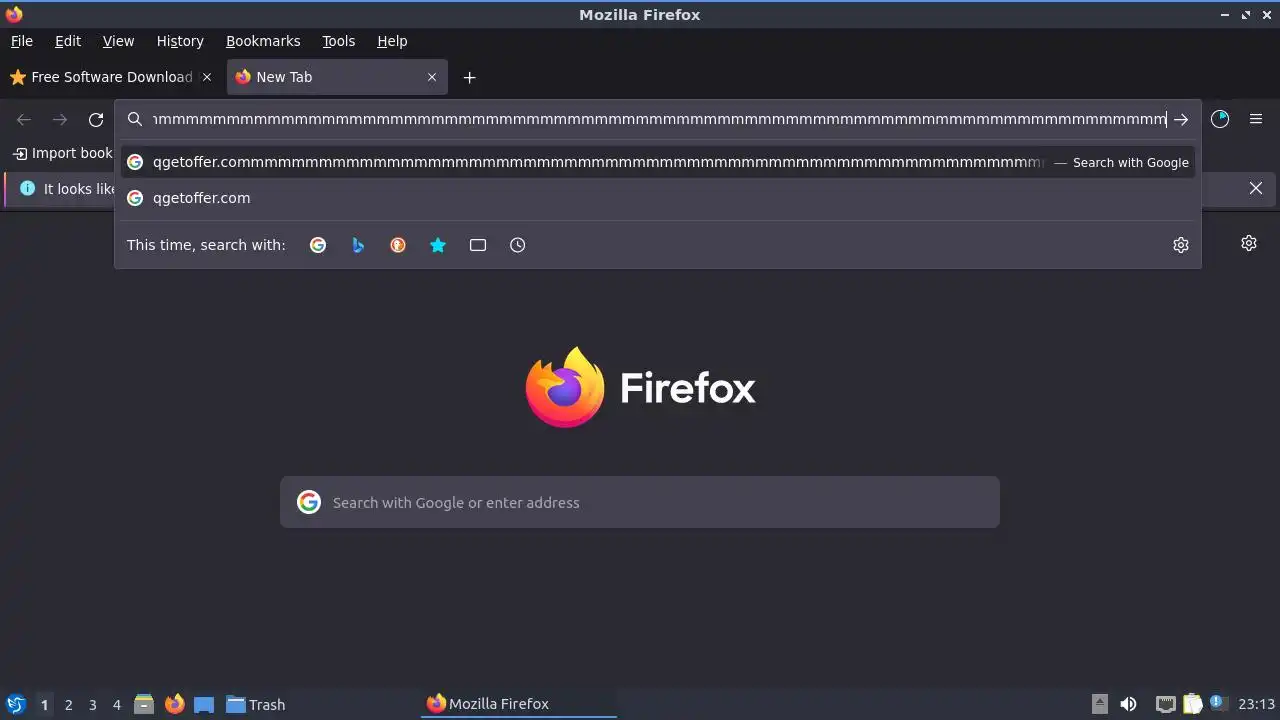Viewport: 1280px width, 720px height.
Task: Switch to Free Software Download tab
Action: pyautogui.click(x=110, y=77)
